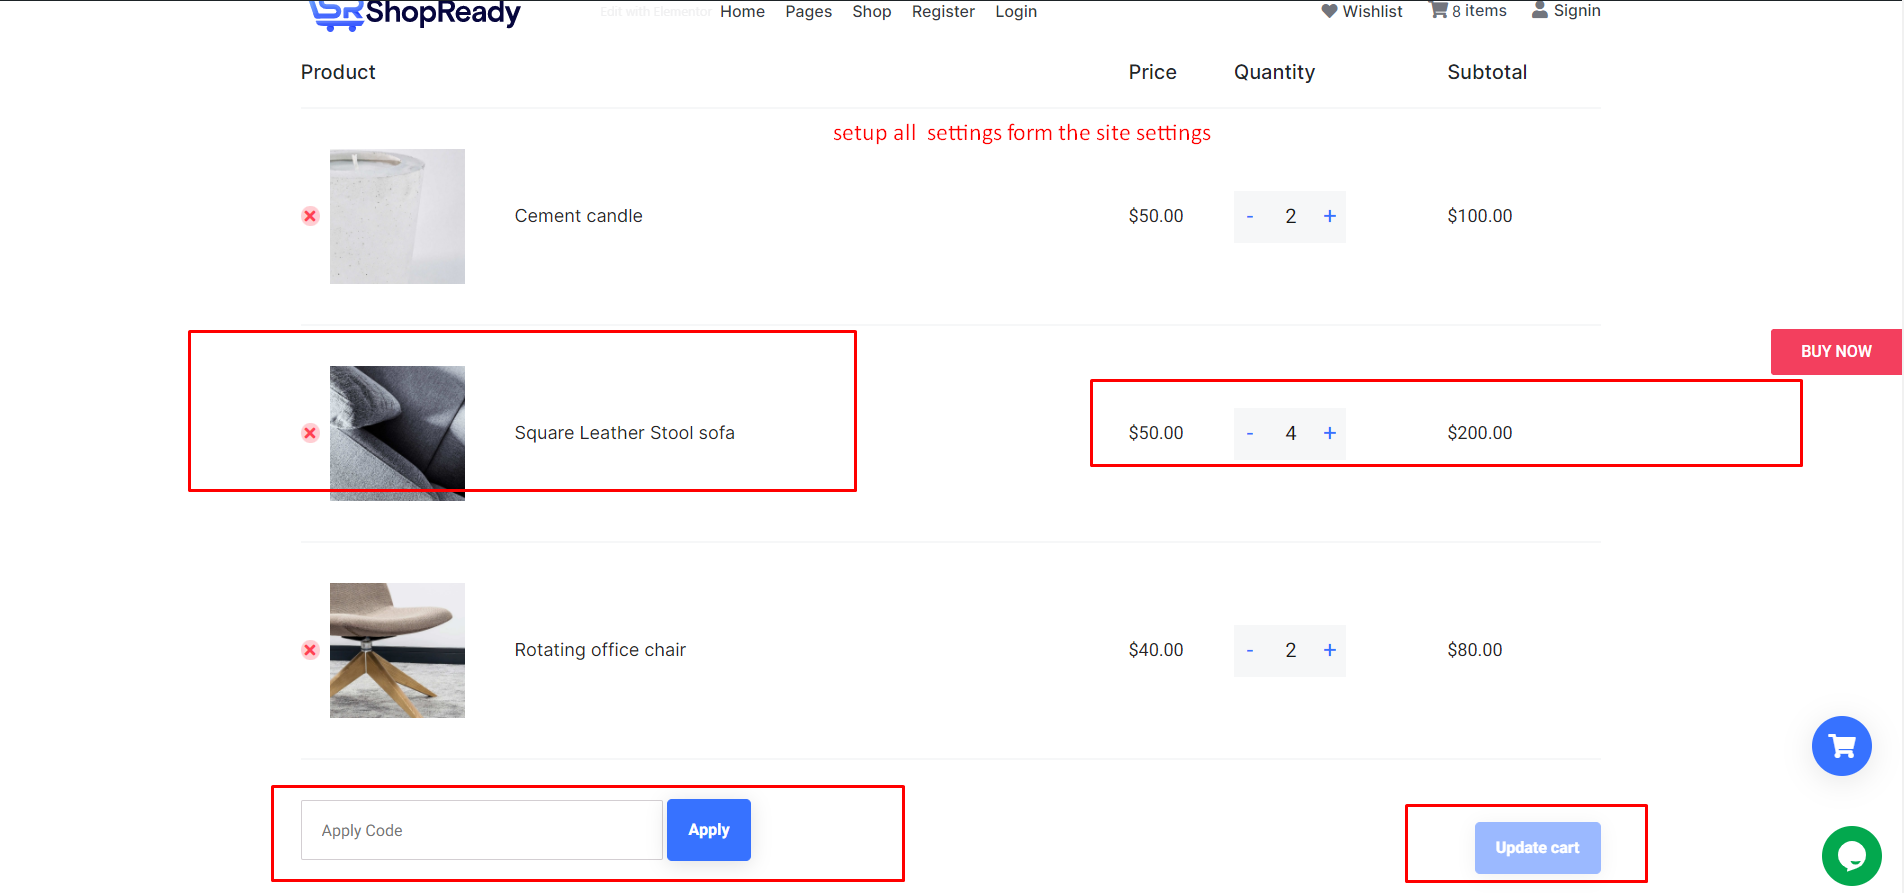Image resolution: width=1904 pixels, height=893 pixels.
Task: Click the Signin user icon link
Action: tap(1566, 11)
